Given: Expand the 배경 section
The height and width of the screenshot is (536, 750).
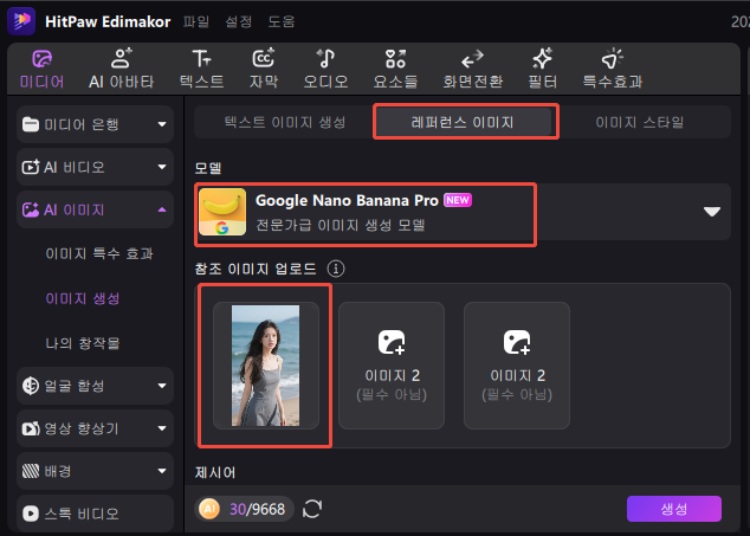Looking at the screenshot, I should [95, 471].
